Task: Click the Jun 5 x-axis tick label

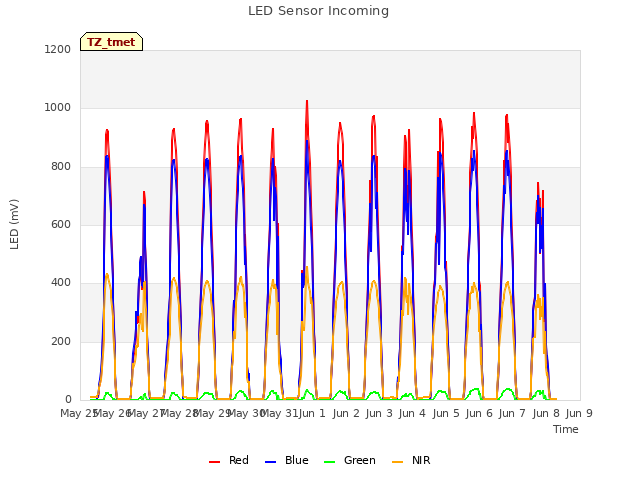Action: click(x=446, y=413)
